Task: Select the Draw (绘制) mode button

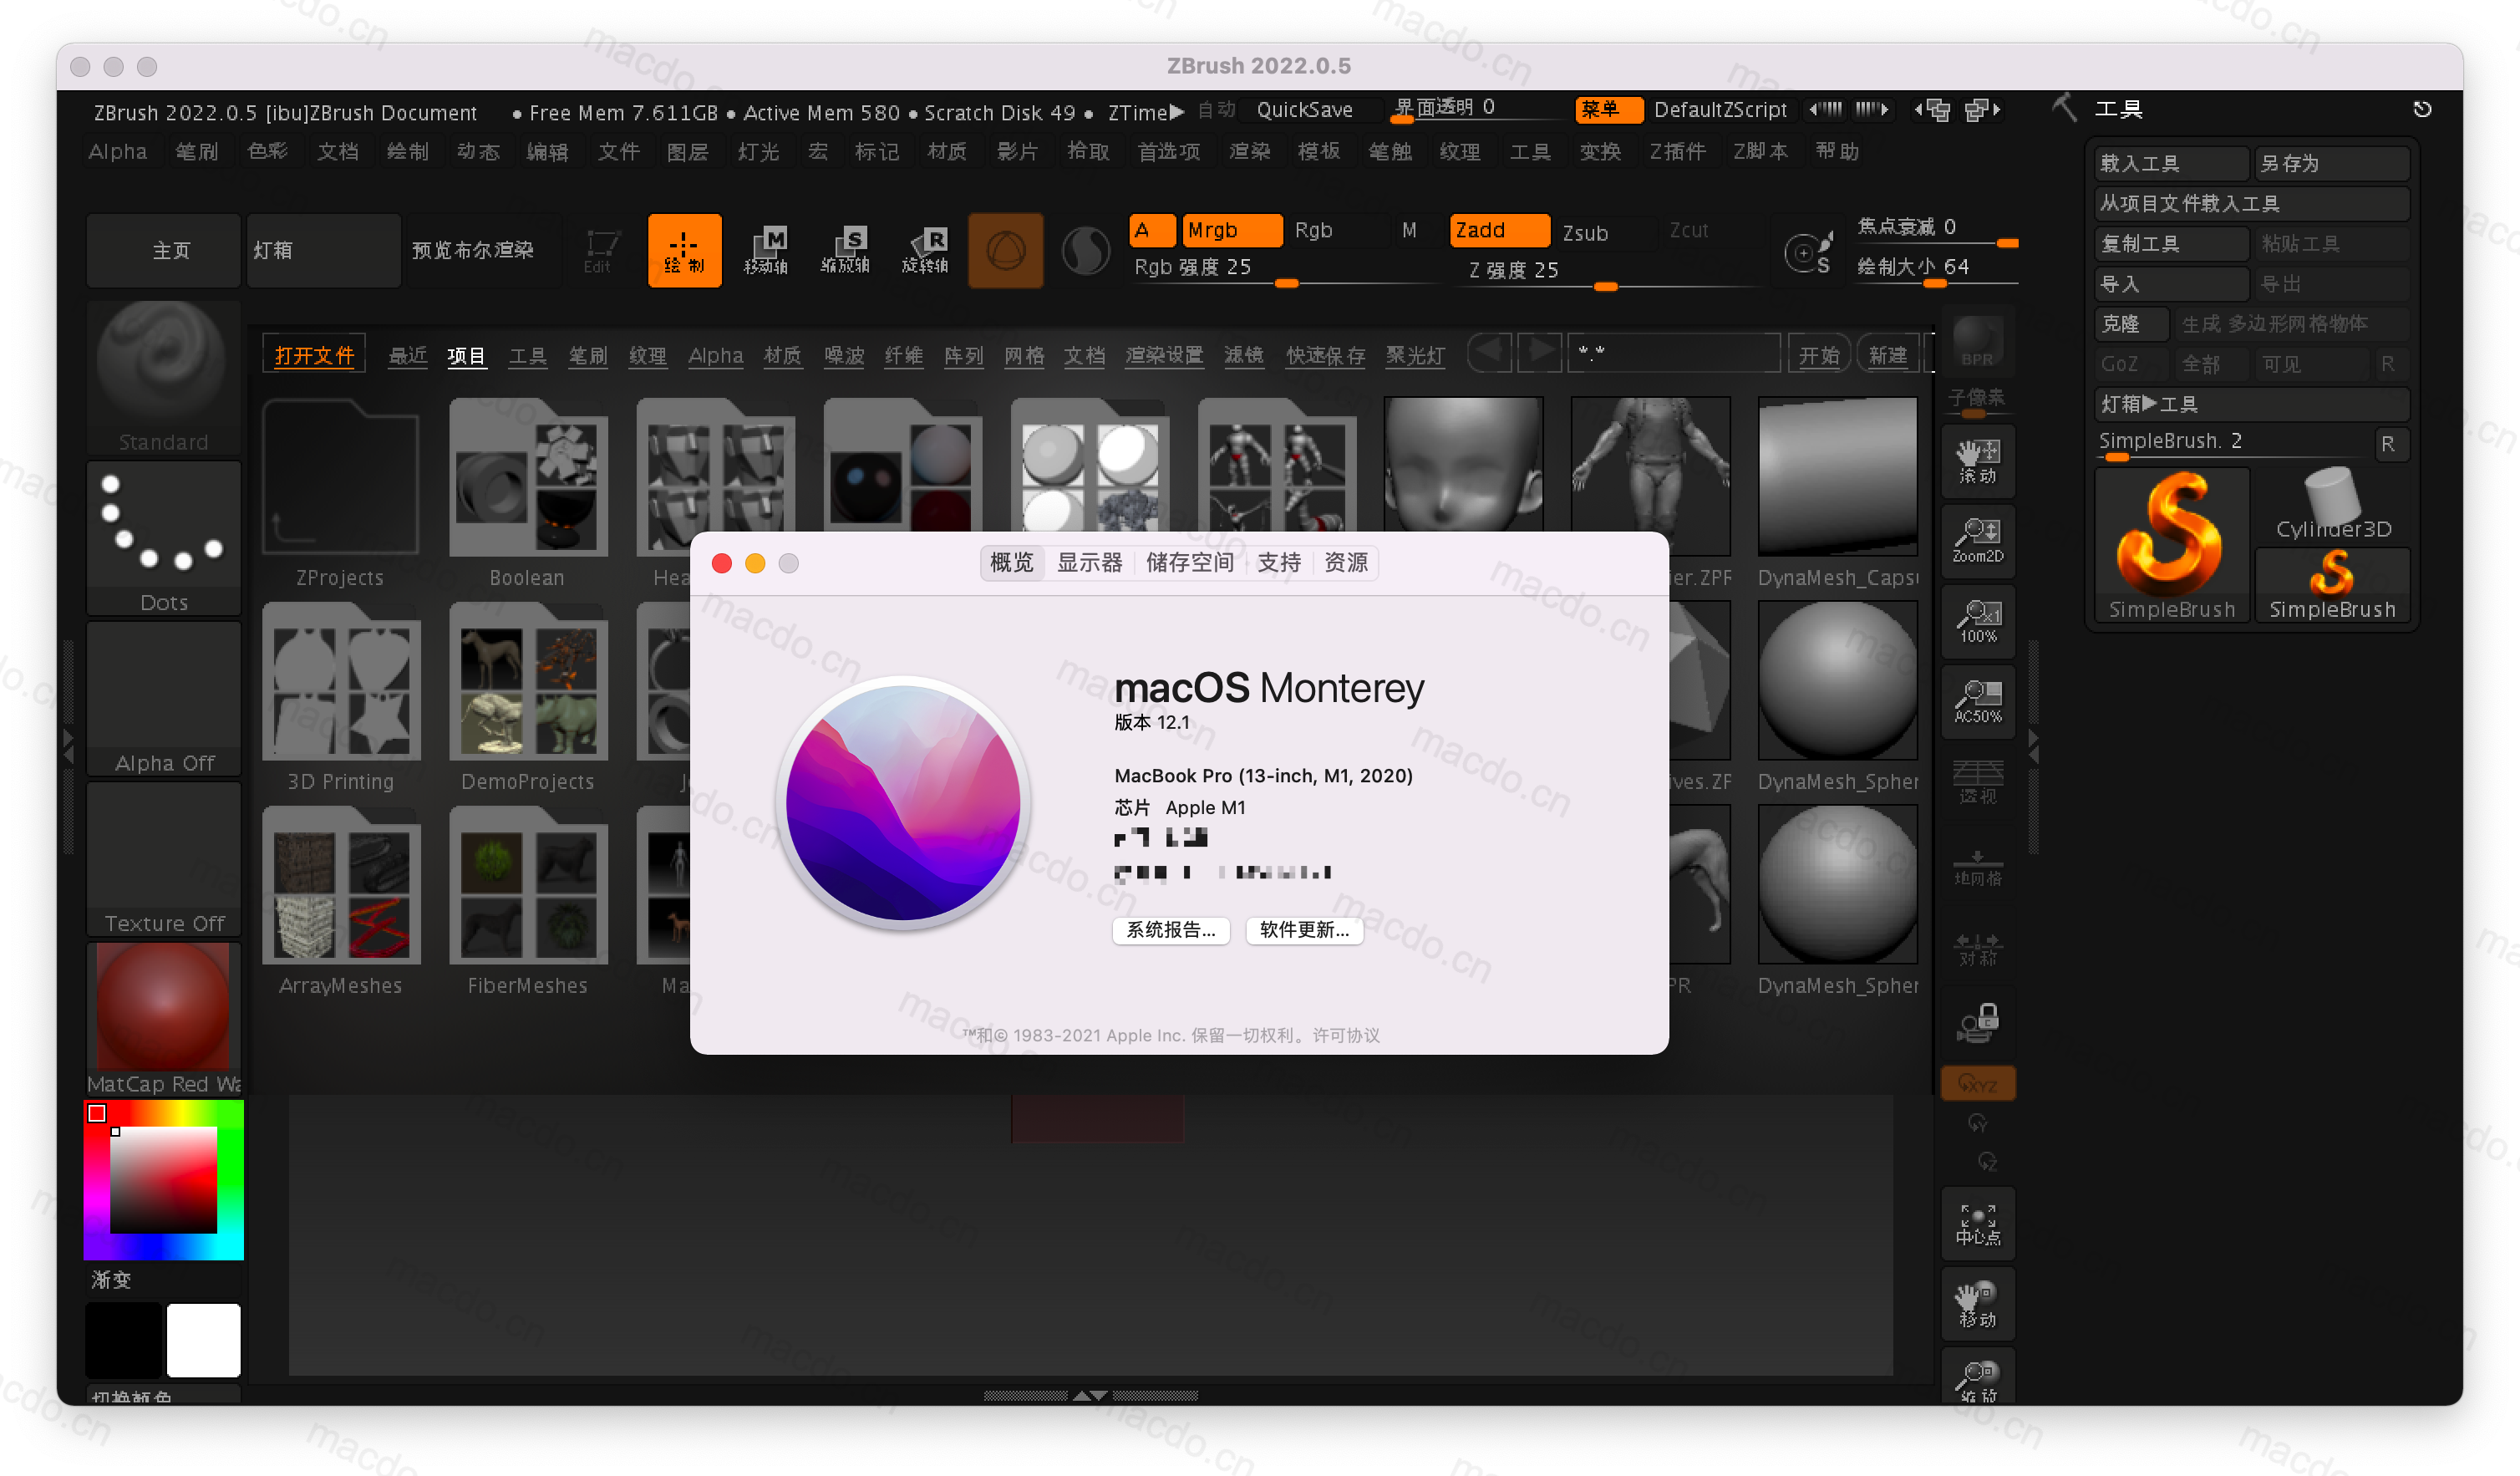Action: click(684, 250)
